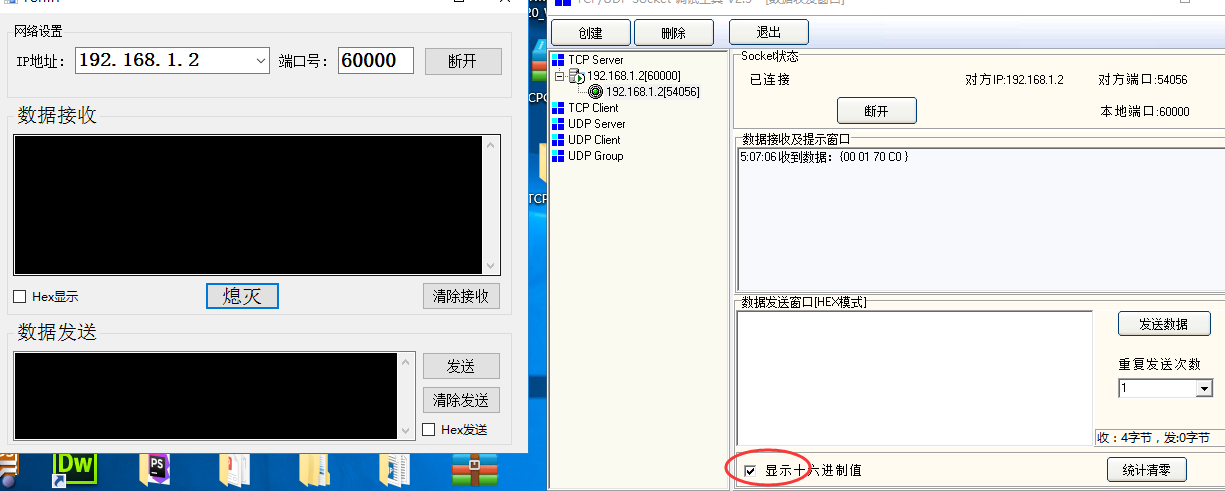Viewport: 1225px width, 491px height.
Task: Click the 熄灭 button
Action: pos(242,296)
